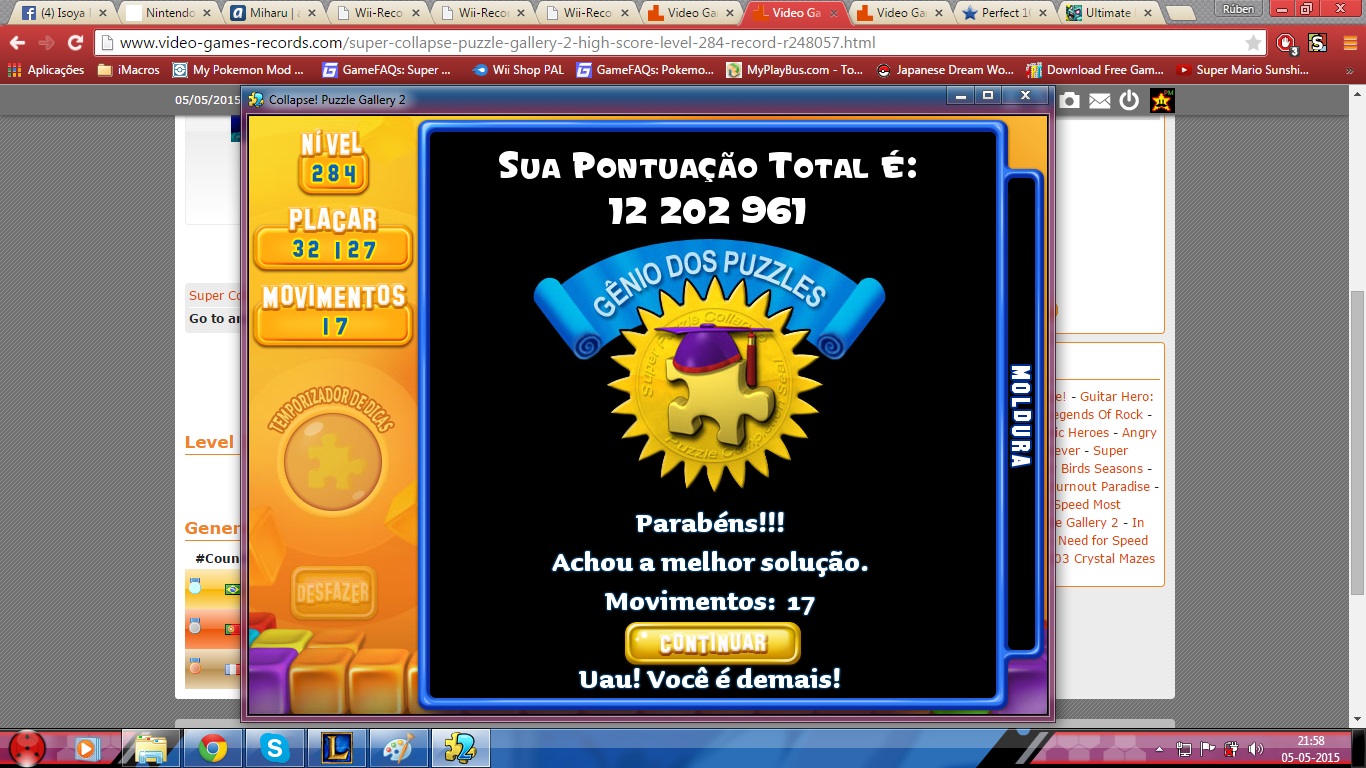The height and width of the screenshot is (768, 1366).
Task: Click the power icon in site header
Action: click(1129, 100)
